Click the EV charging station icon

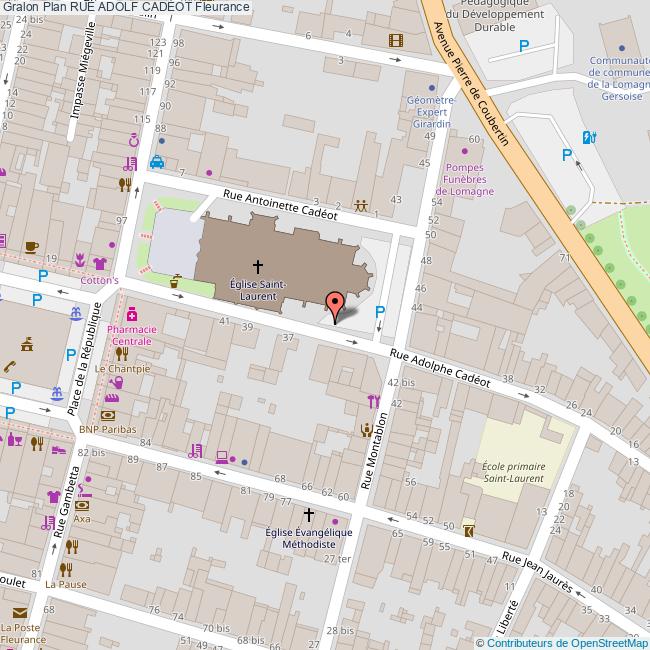coord(589,137)
